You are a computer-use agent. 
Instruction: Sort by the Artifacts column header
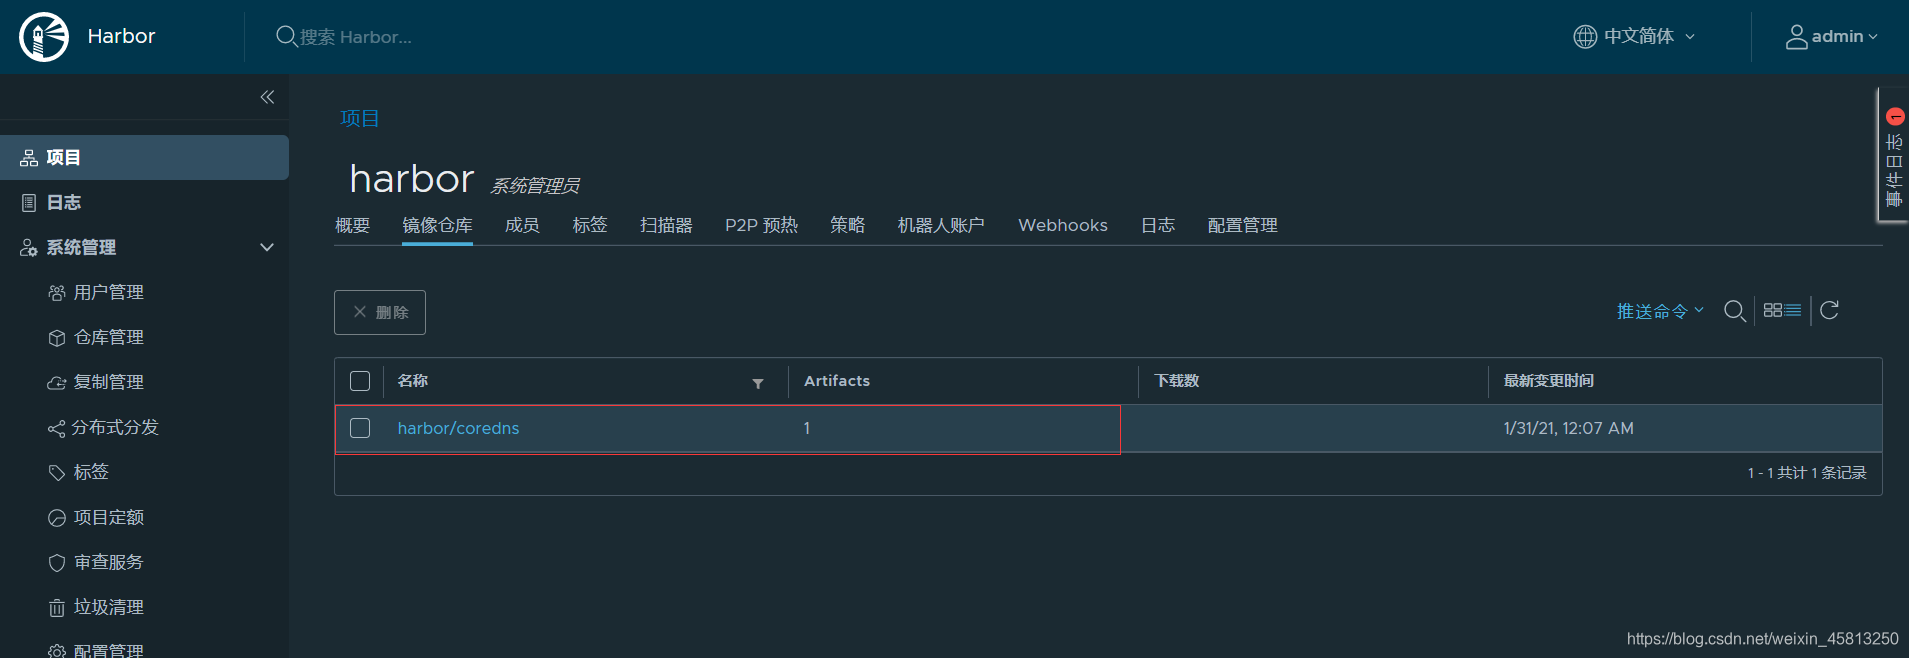point(837,381)
